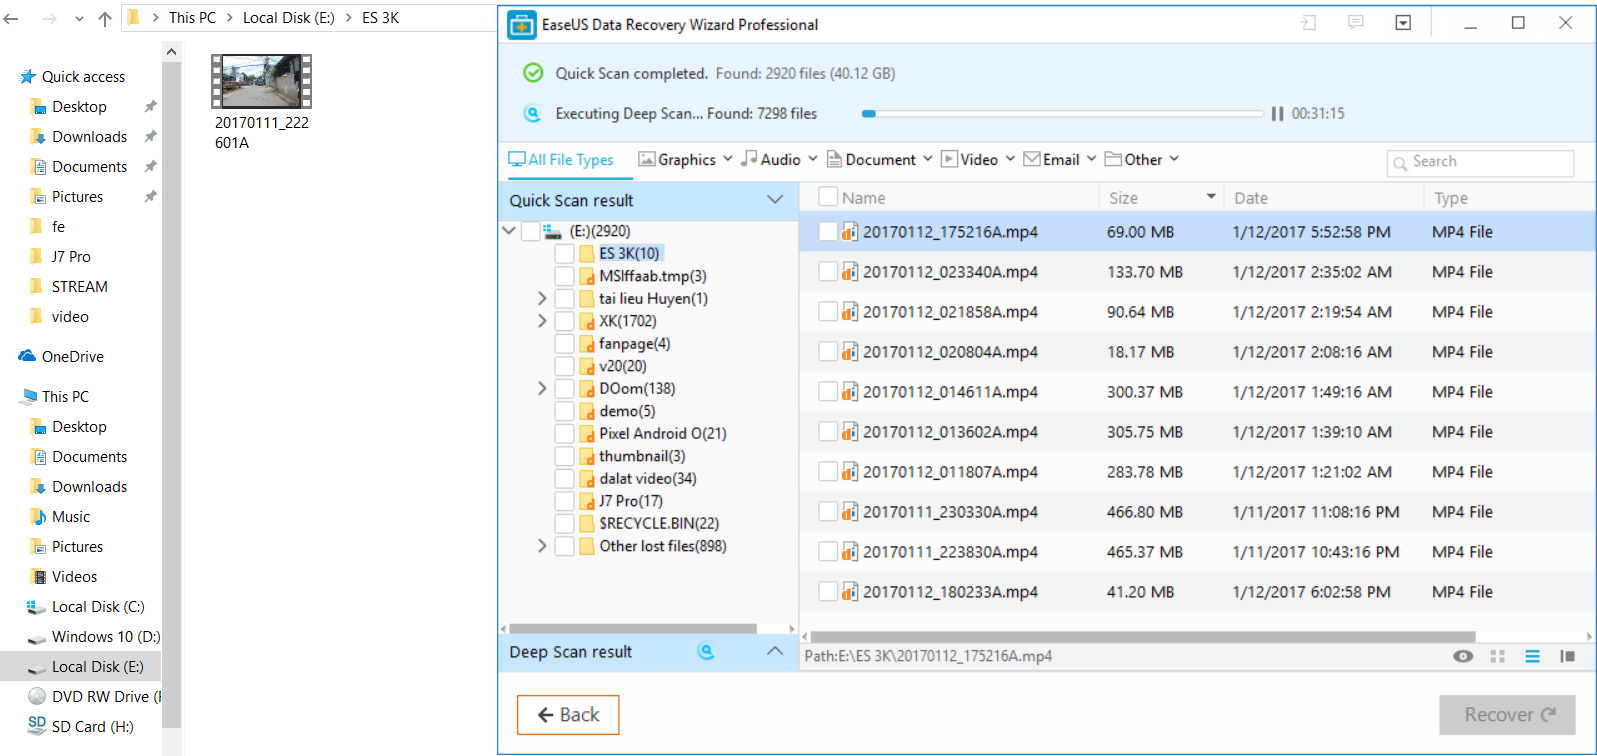Check the ES 3K(10) folder checkbox
The height and width of the screenshot is (756, 1597).
[x=564, y=254]
